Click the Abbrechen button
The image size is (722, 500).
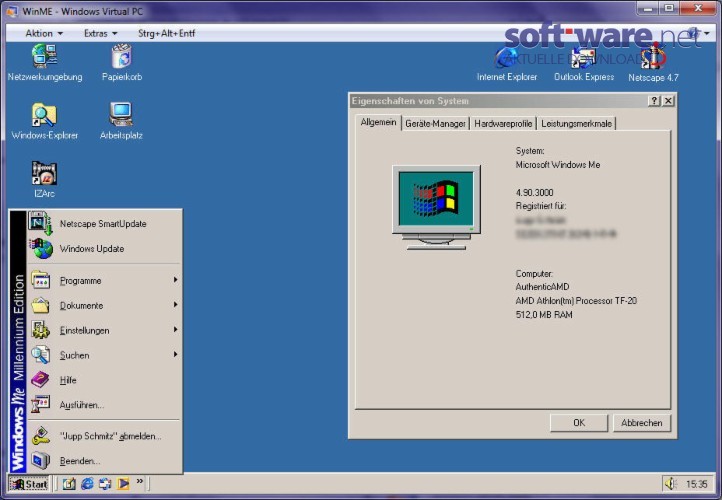[641, 423]
